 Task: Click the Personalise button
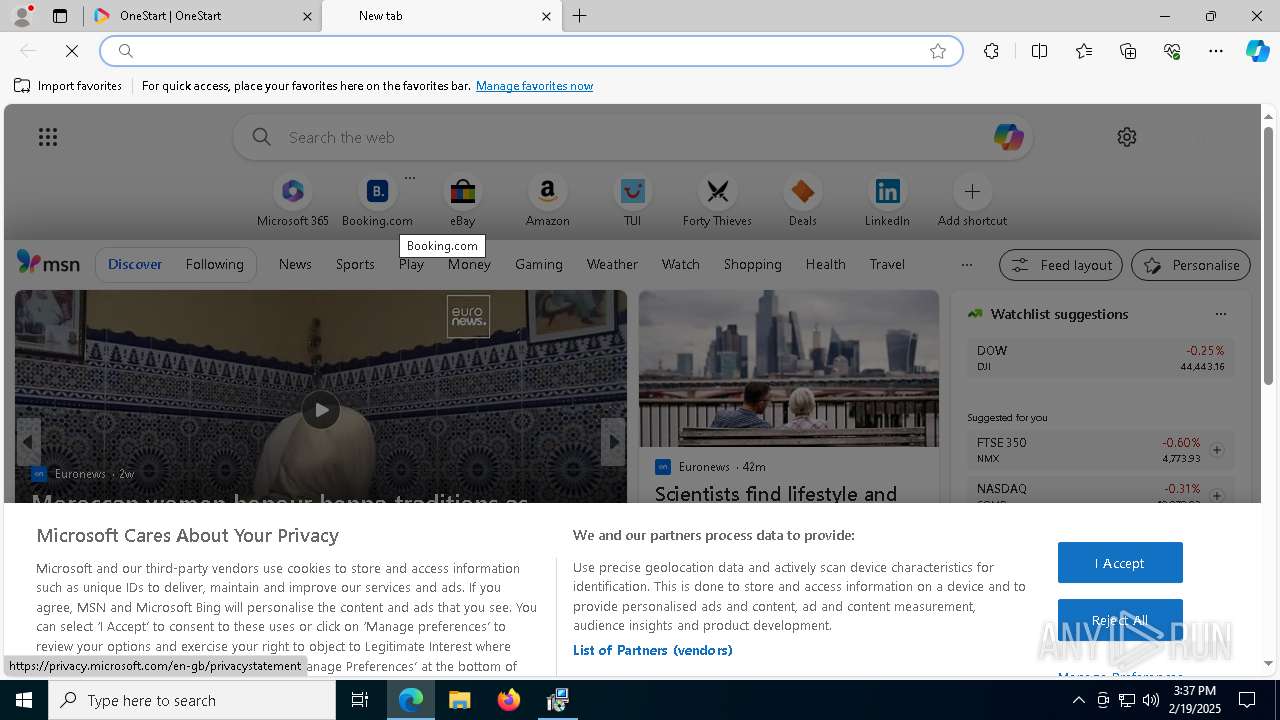pyautogui.click(x=1191, y=265)
